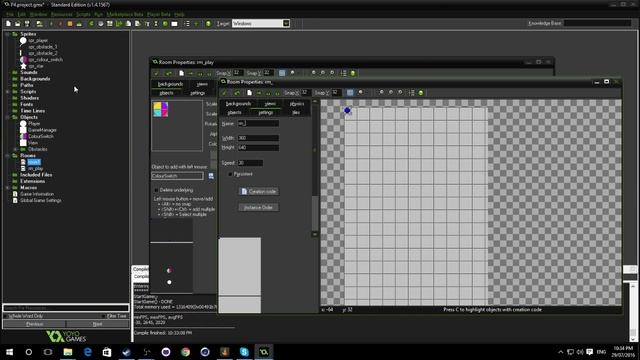Open the Target platform dropdown

(286, 23)
